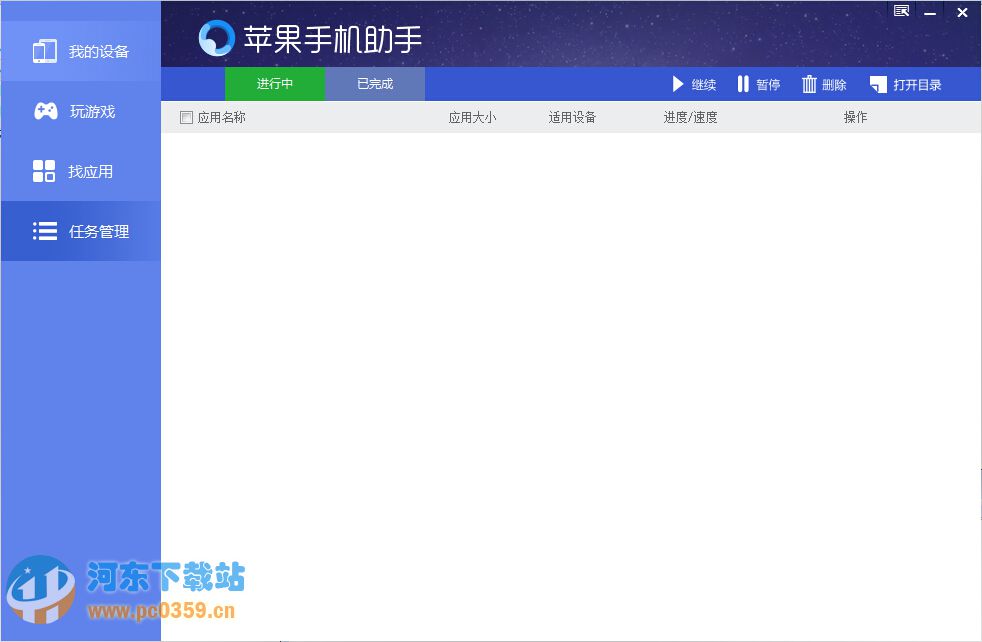Click the 继续 play triangle icon
Viewport: 982px width, 642px height.
677,84
